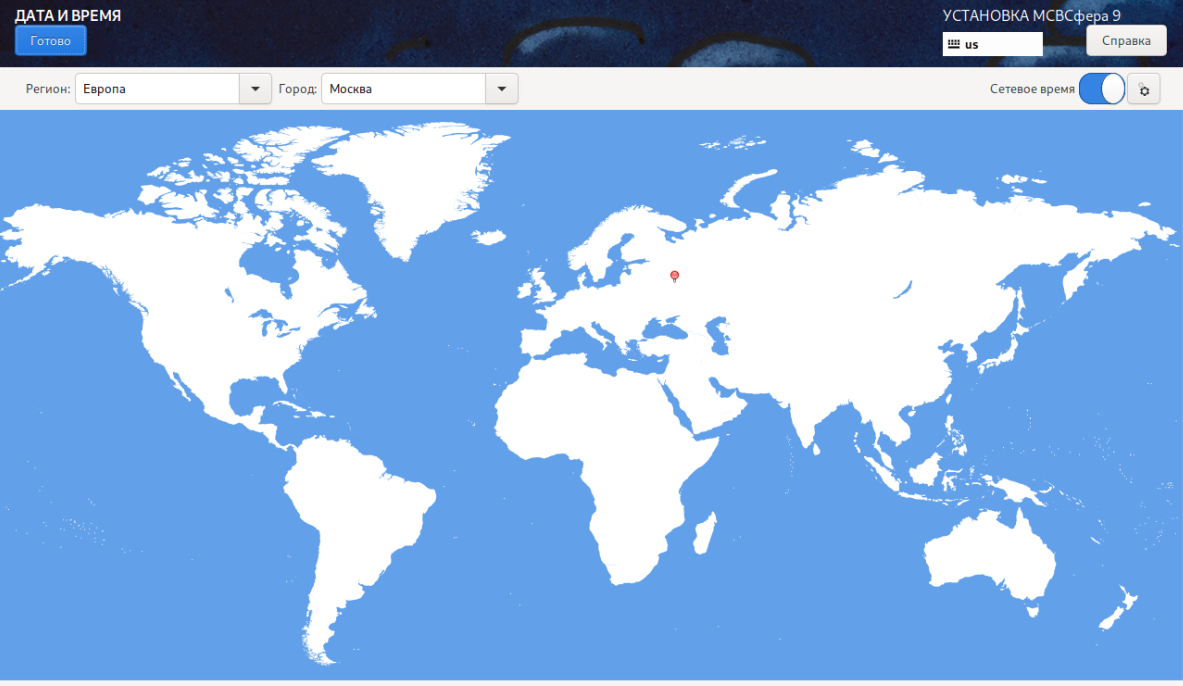Pick New Zealand on the map
This screenshot has width=1183, height=686.
[1118, 608]
